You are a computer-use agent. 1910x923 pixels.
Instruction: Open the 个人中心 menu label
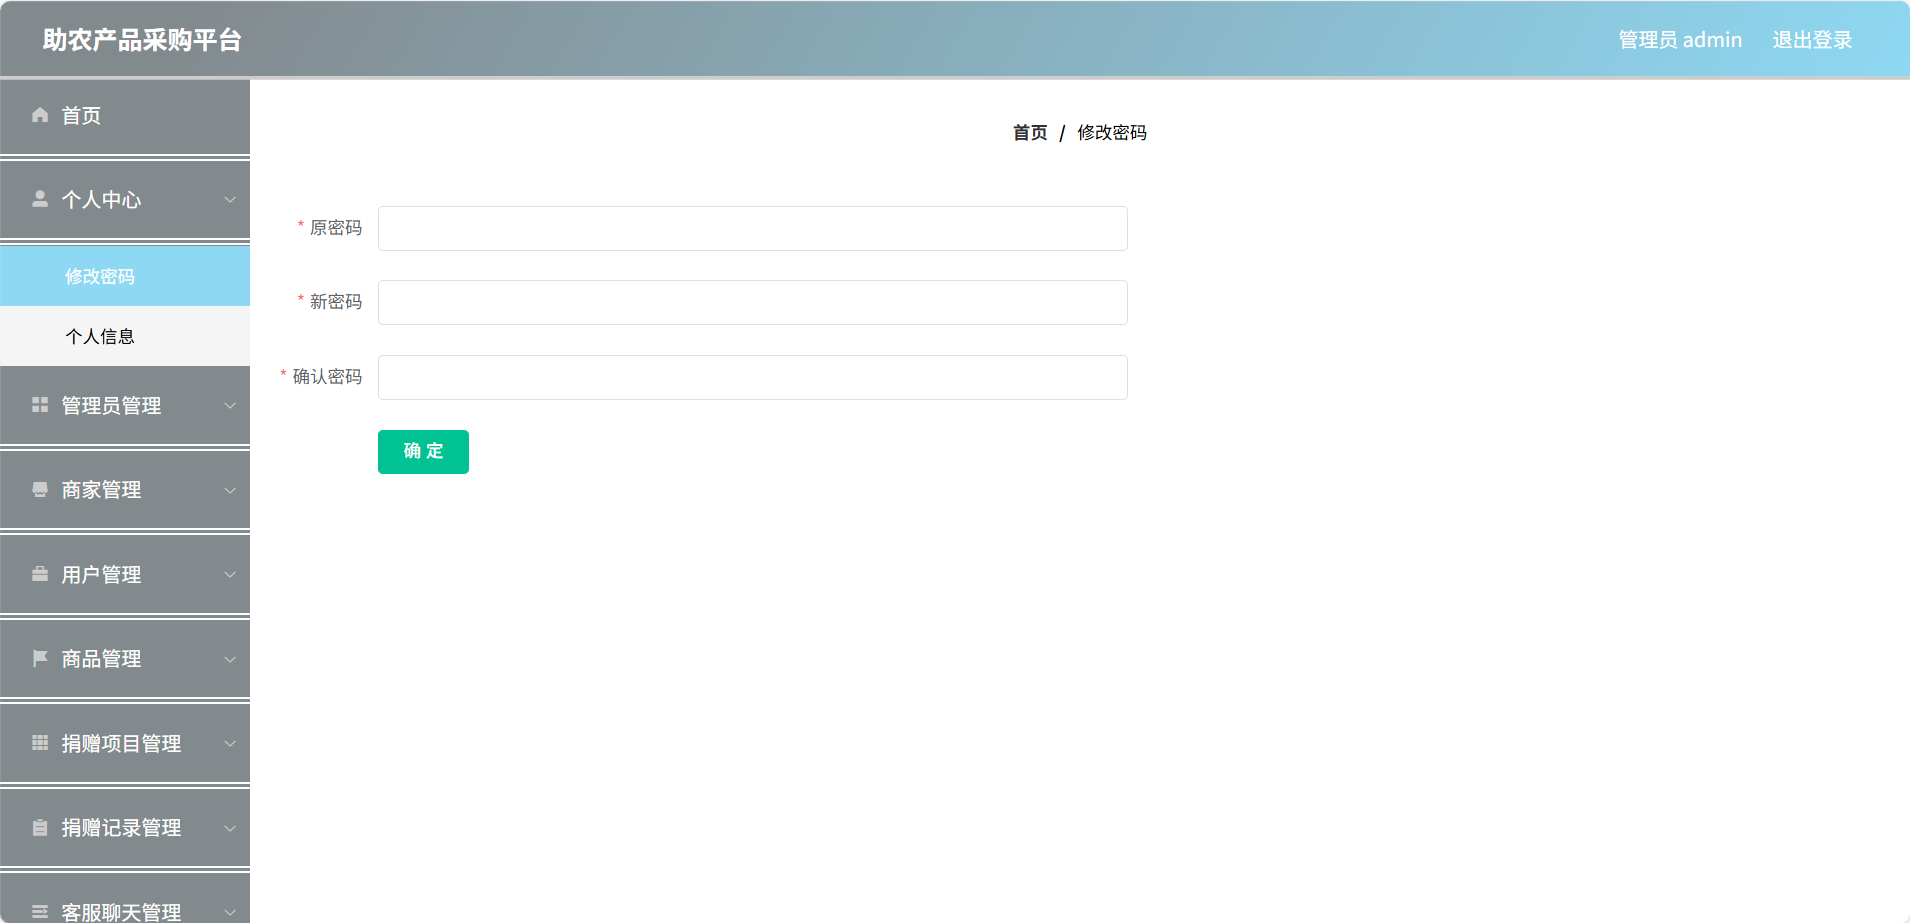(101, 199)
